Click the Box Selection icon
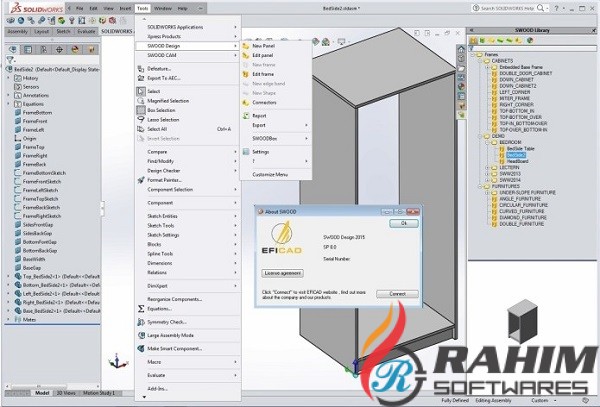600x407 pixels. [x=141, y=110]
